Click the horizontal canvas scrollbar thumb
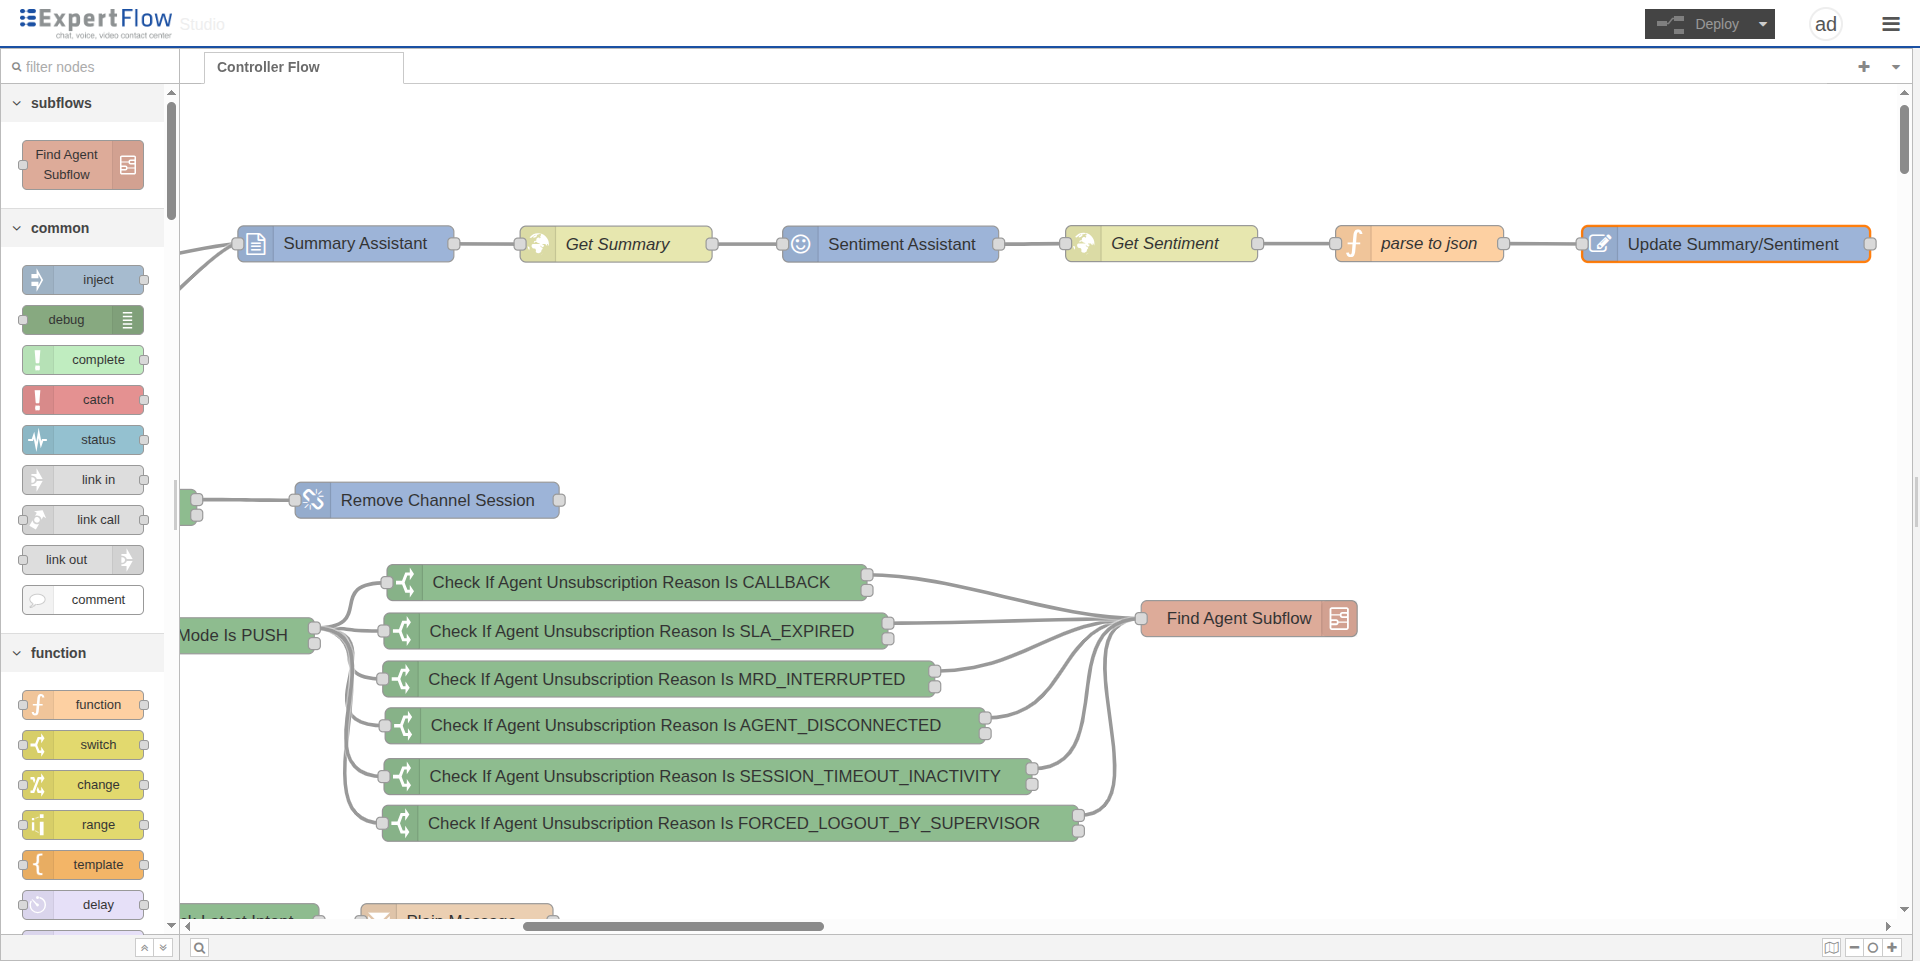1920x961 pixels. click(673, 927)
